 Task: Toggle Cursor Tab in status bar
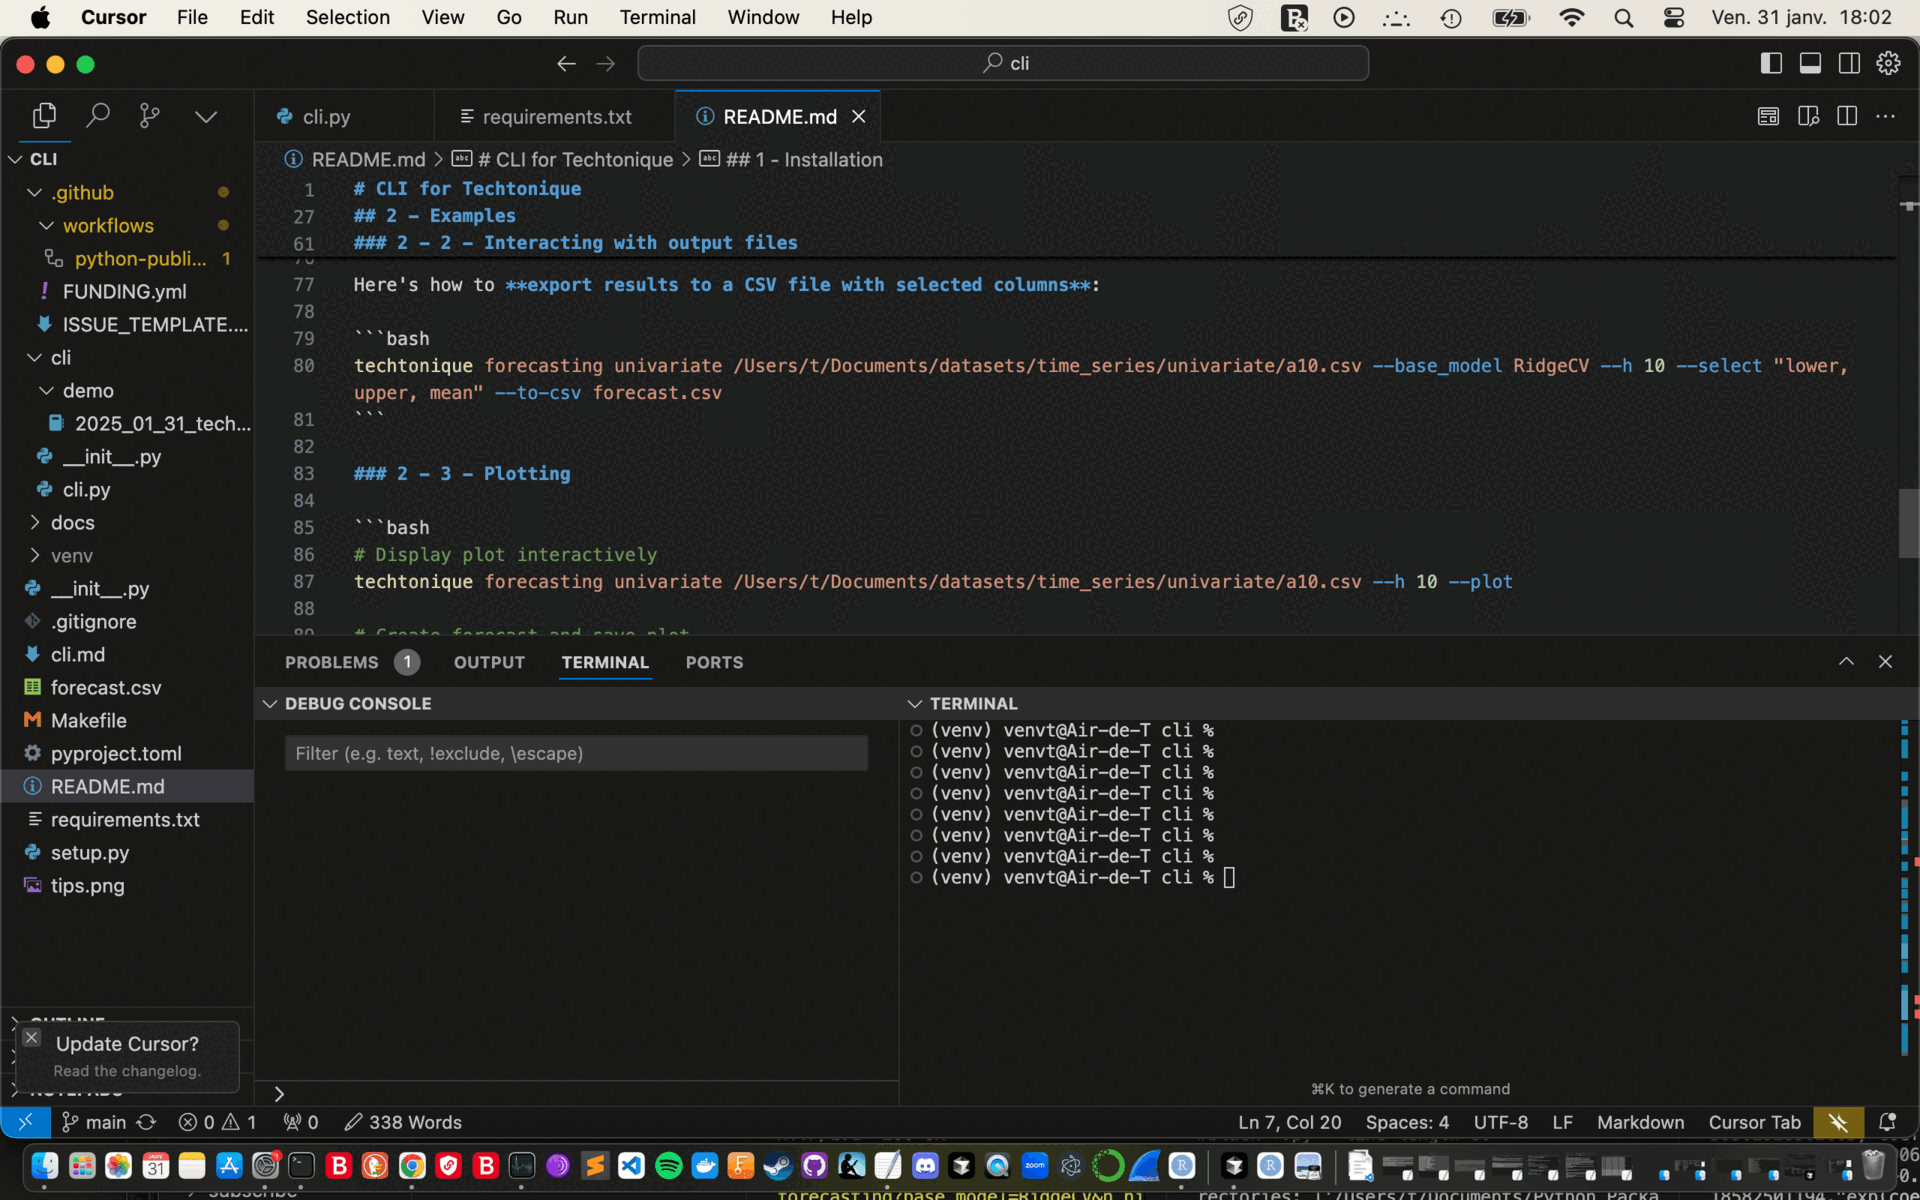click(1754, 1122)
